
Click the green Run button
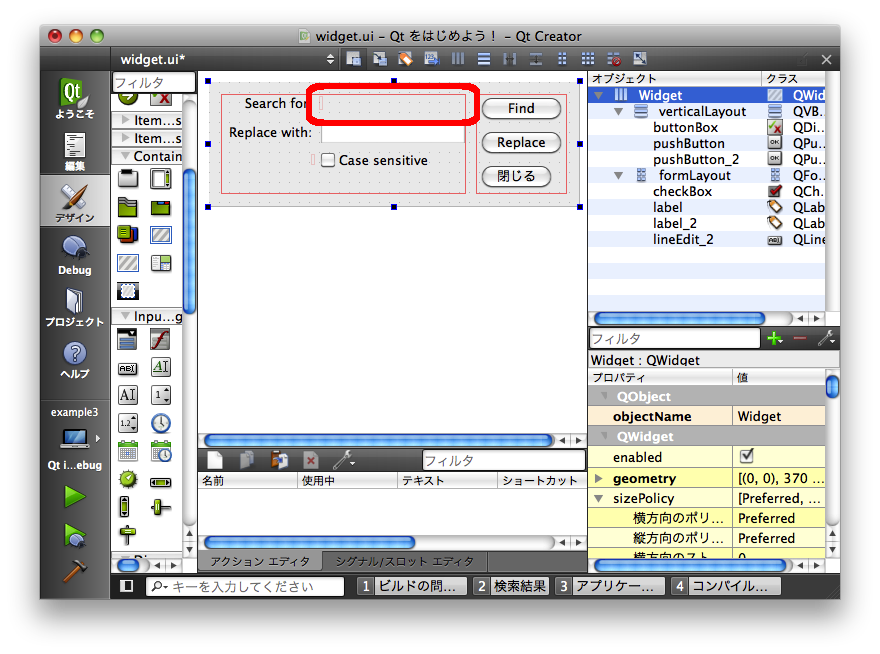click(x=74, y=496)
